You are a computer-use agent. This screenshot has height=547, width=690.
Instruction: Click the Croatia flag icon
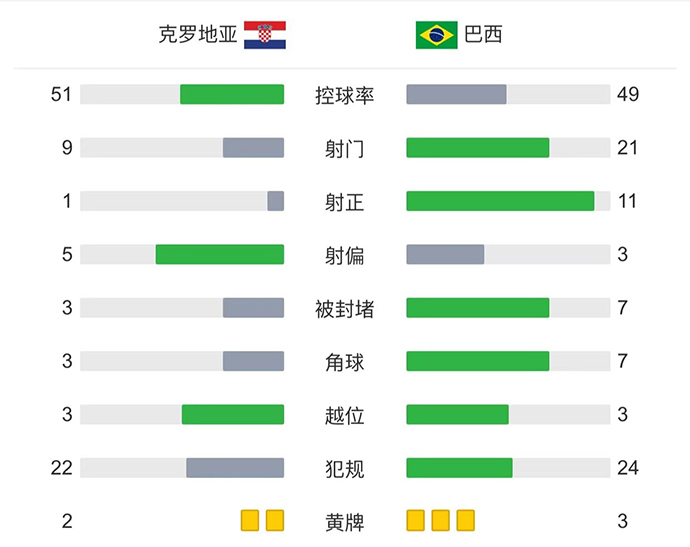[265, 35]
